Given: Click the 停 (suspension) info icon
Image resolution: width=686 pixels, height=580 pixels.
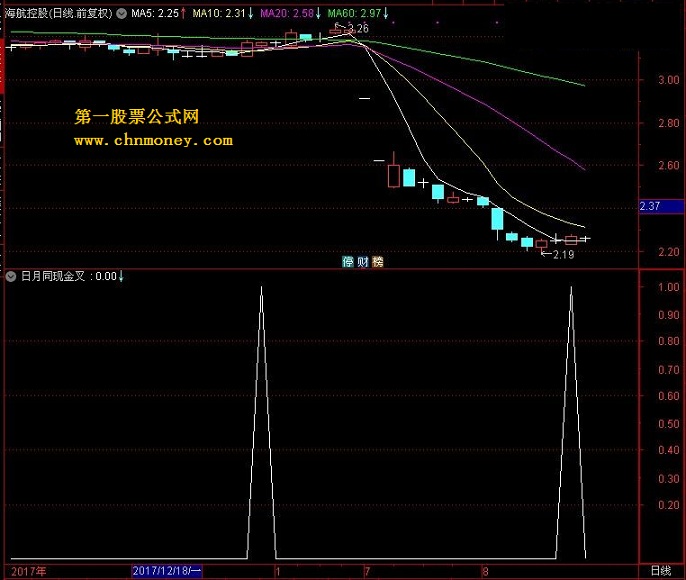Looking at the screenshot, I should pos(347,262).
